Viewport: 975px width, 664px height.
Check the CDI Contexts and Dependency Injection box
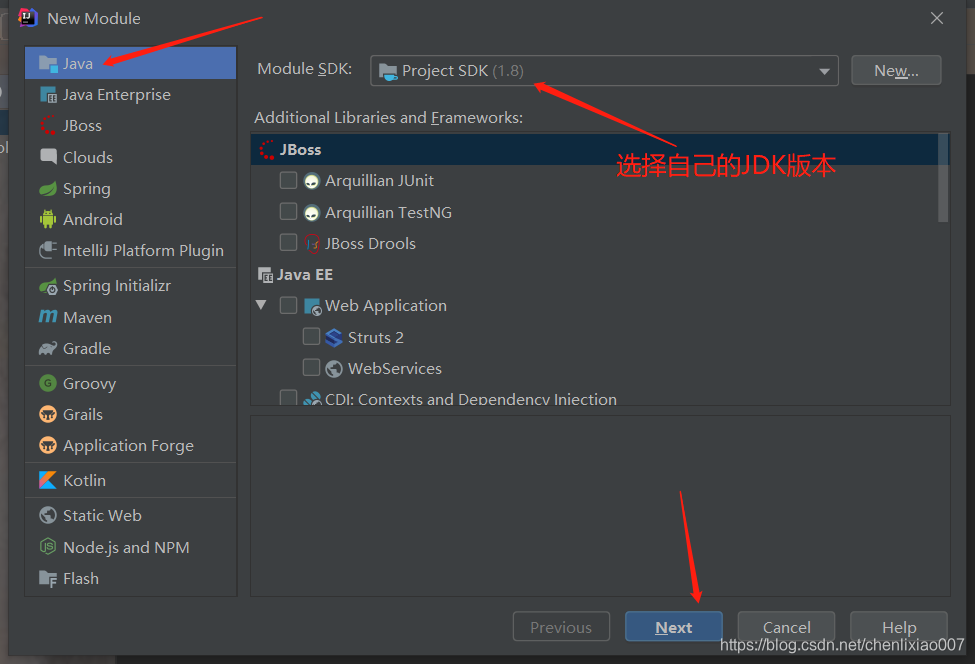[288, 397]
